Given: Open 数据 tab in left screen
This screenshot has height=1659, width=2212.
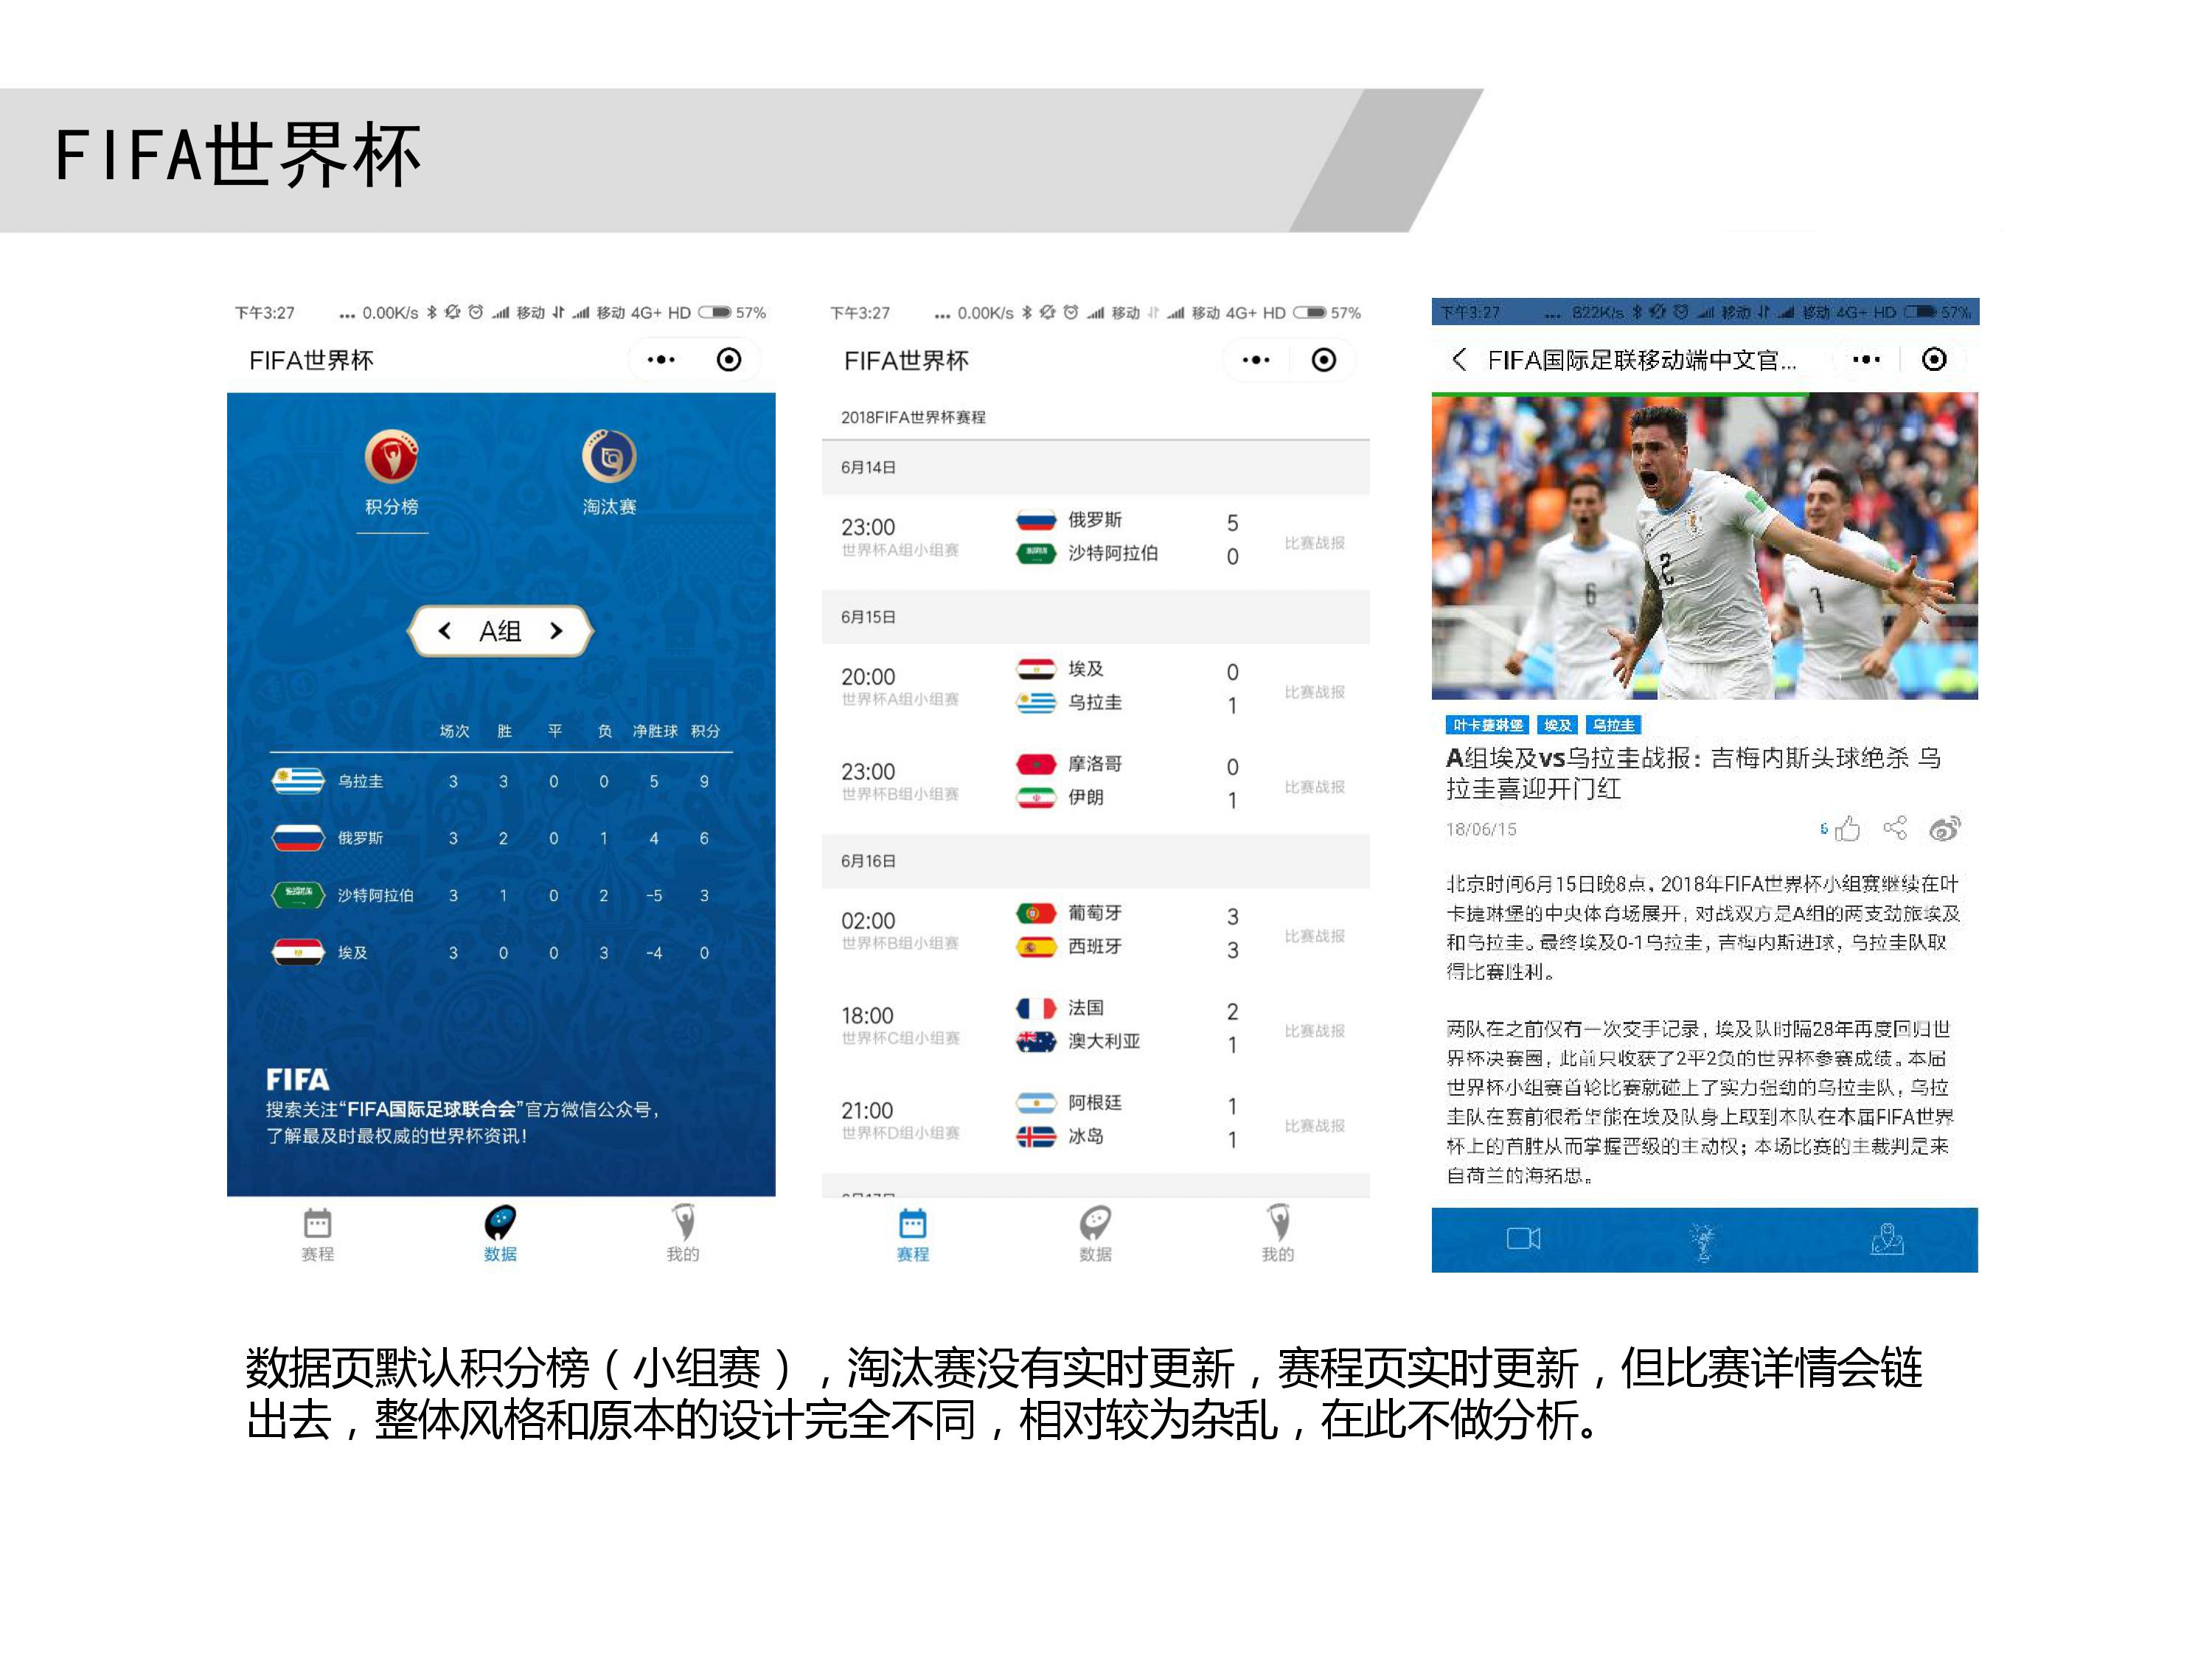Looking at the screenshot, I should tap(500, 1235).
